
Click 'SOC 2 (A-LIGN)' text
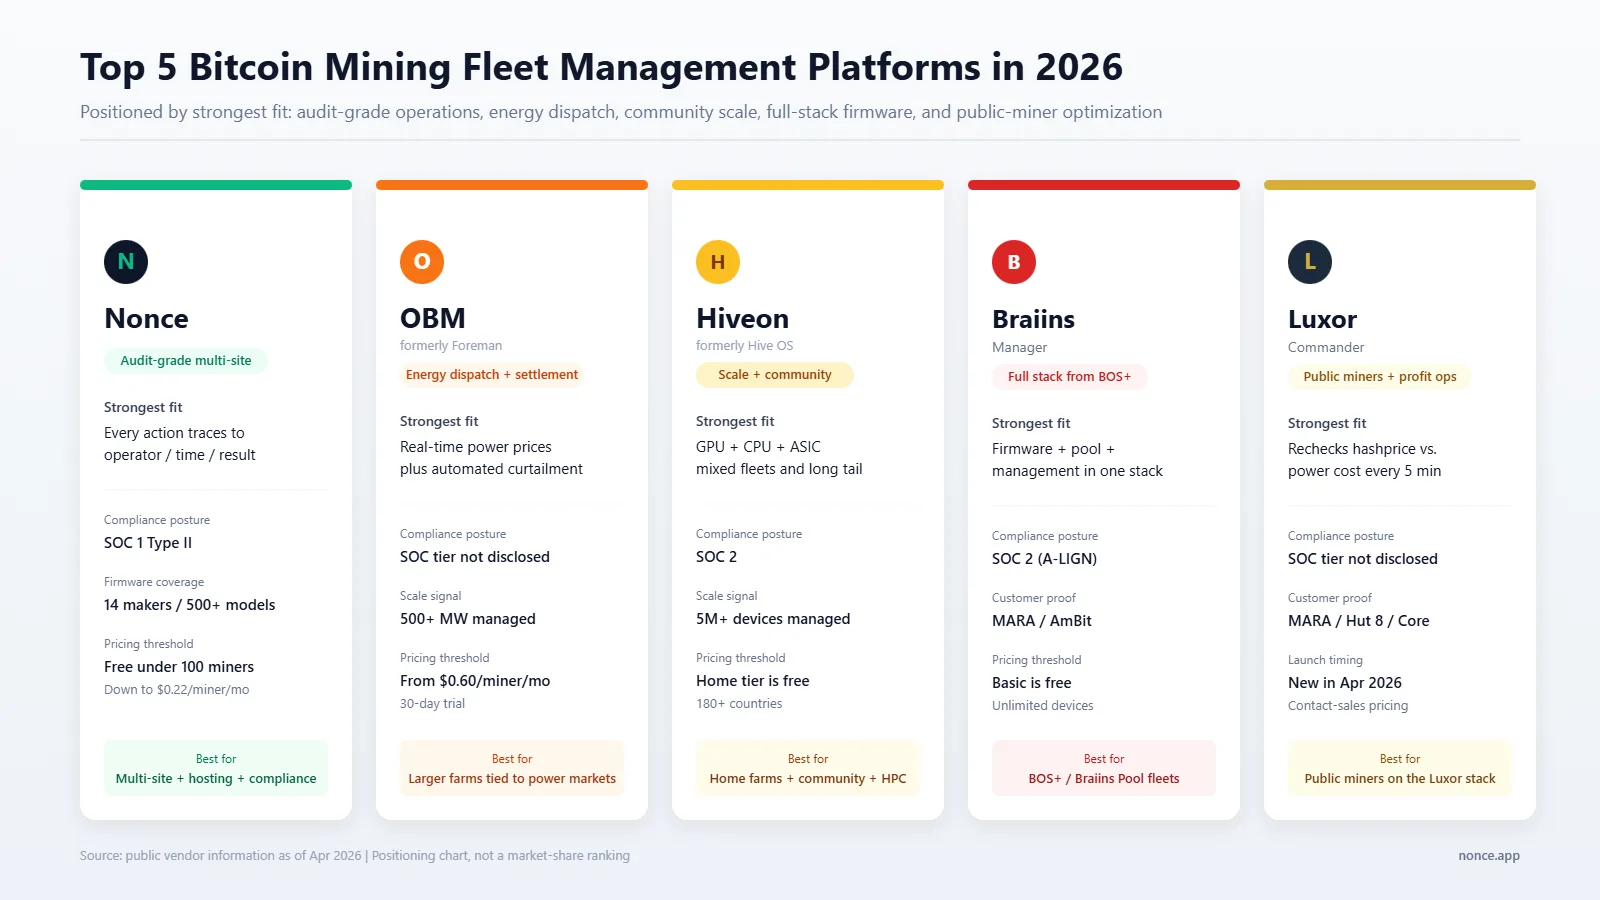(x=1044, y=559)
